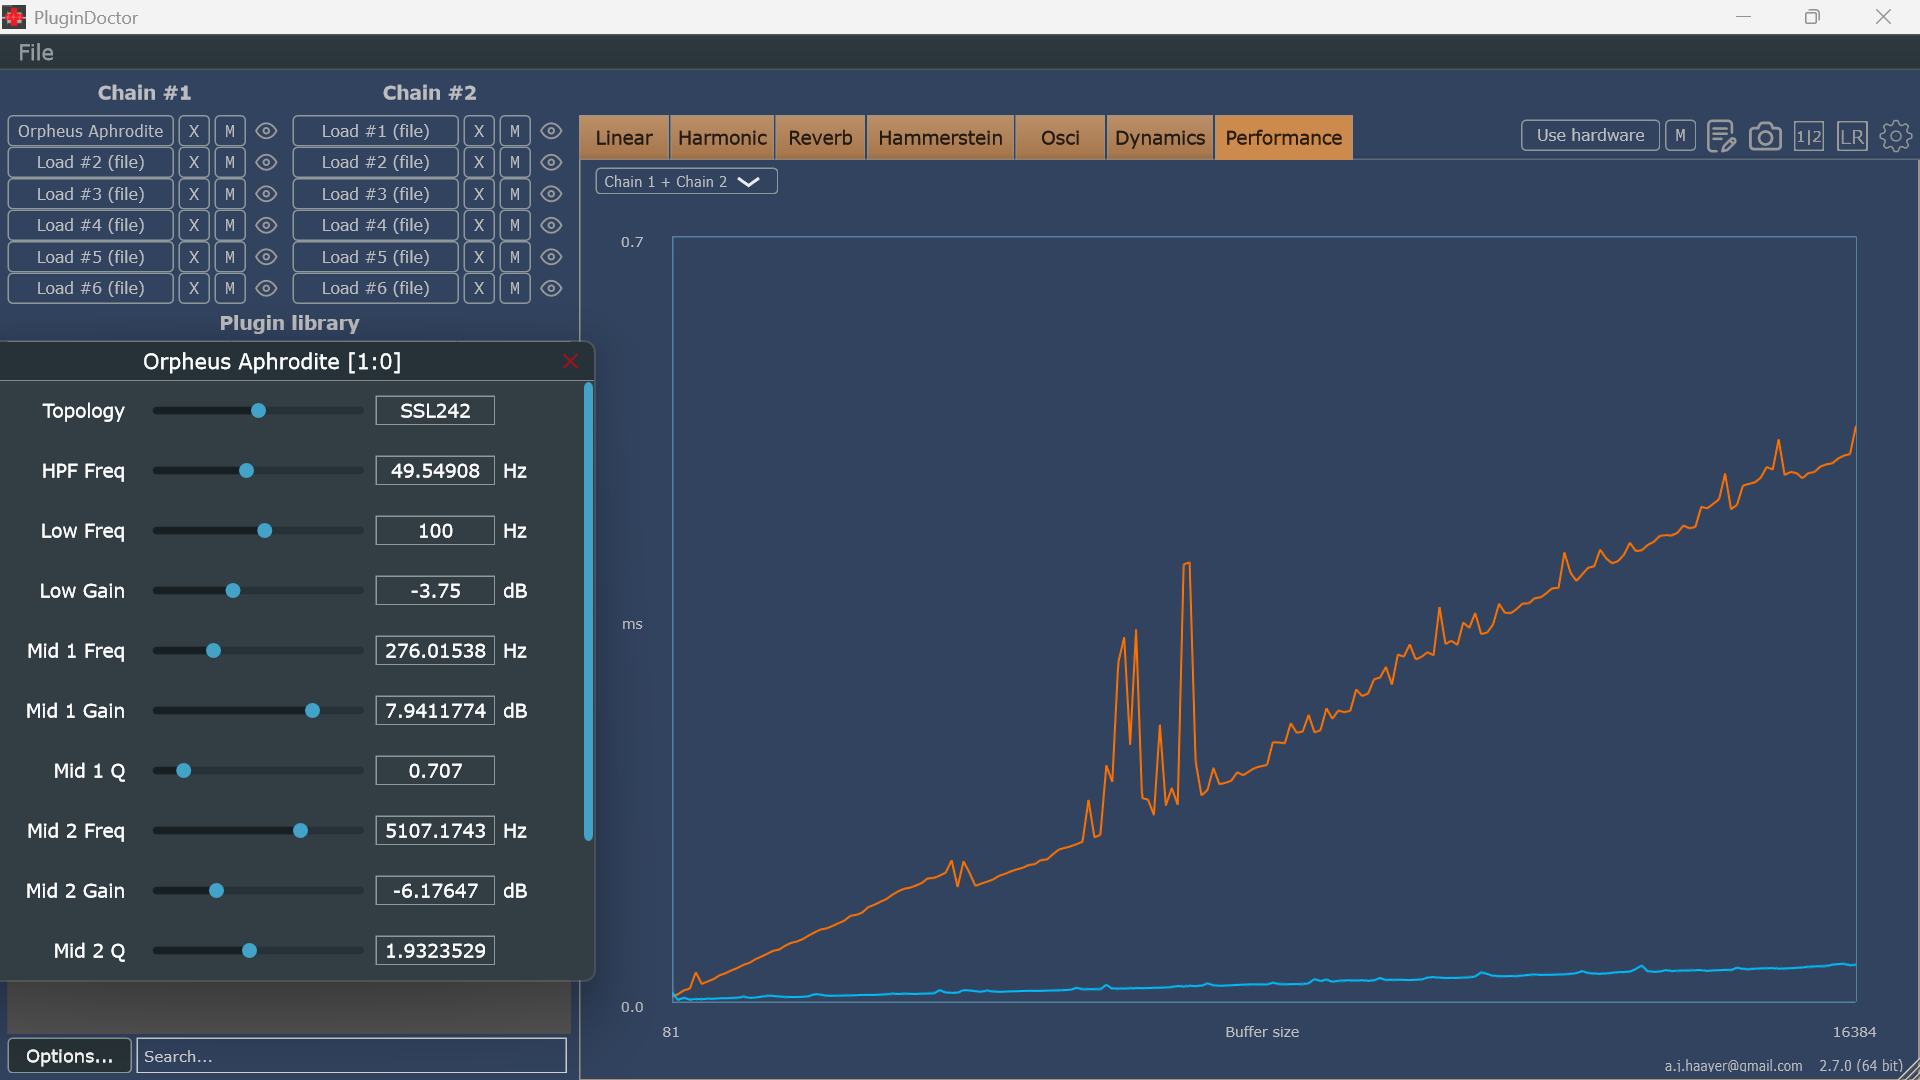Click the LR channel icon
Viewport: 1920px width, 1080px height.
[1852, 136]
